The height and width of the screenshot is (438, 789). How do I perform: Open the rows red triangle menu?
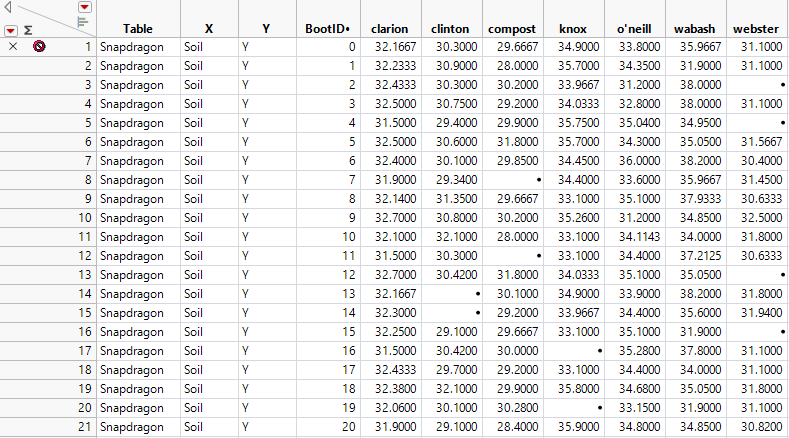pos(11,30)
